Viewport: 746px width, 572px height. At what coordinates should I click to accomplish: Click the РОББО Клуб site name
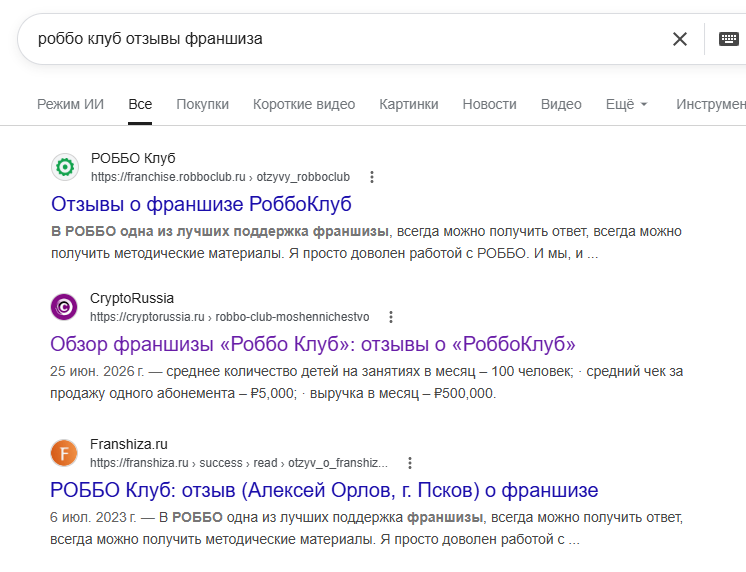tap(133, 158)
